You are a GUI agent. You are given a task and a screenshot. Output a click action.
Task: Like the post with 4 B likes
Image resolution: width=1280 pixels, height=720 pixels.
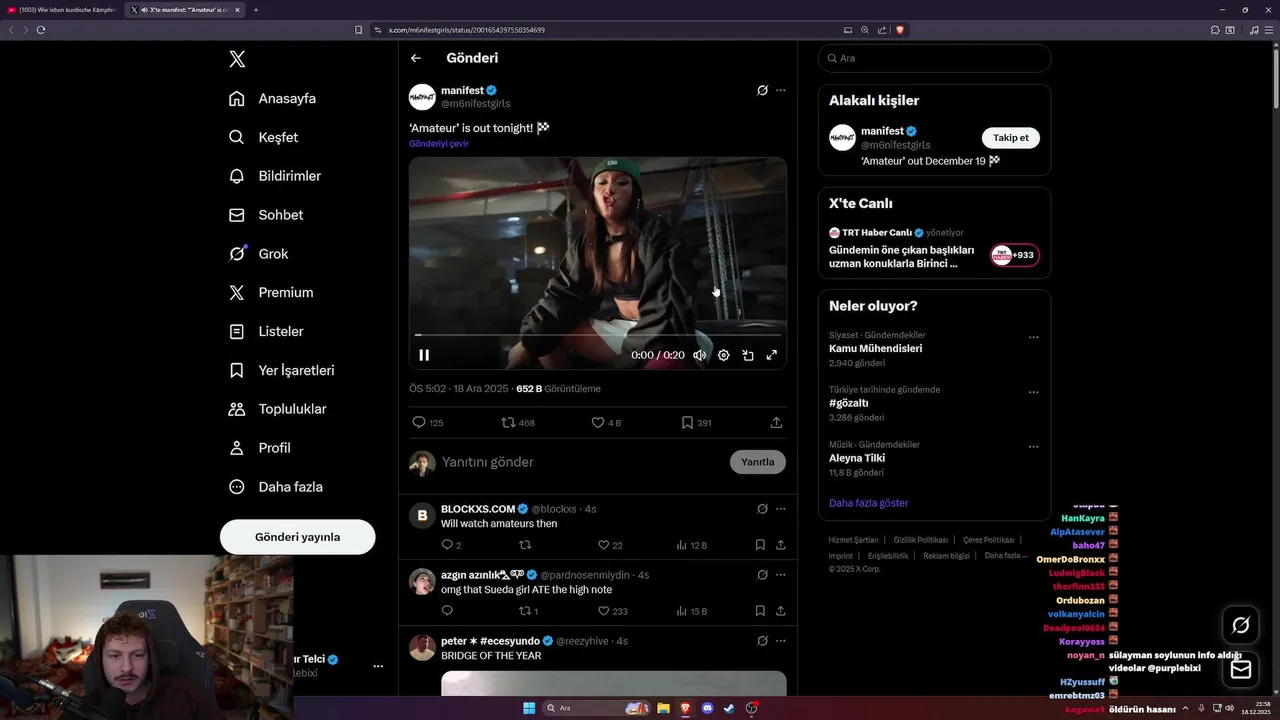606,423
